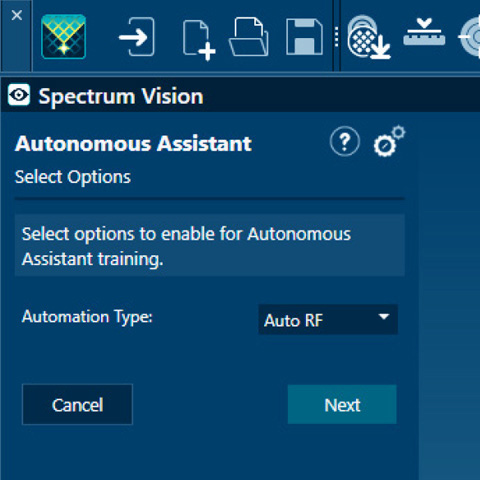Viewport: 480px width, 480px height.
Task: Click the toolbar's dotted grip handle
Action: tap(336, 37)
